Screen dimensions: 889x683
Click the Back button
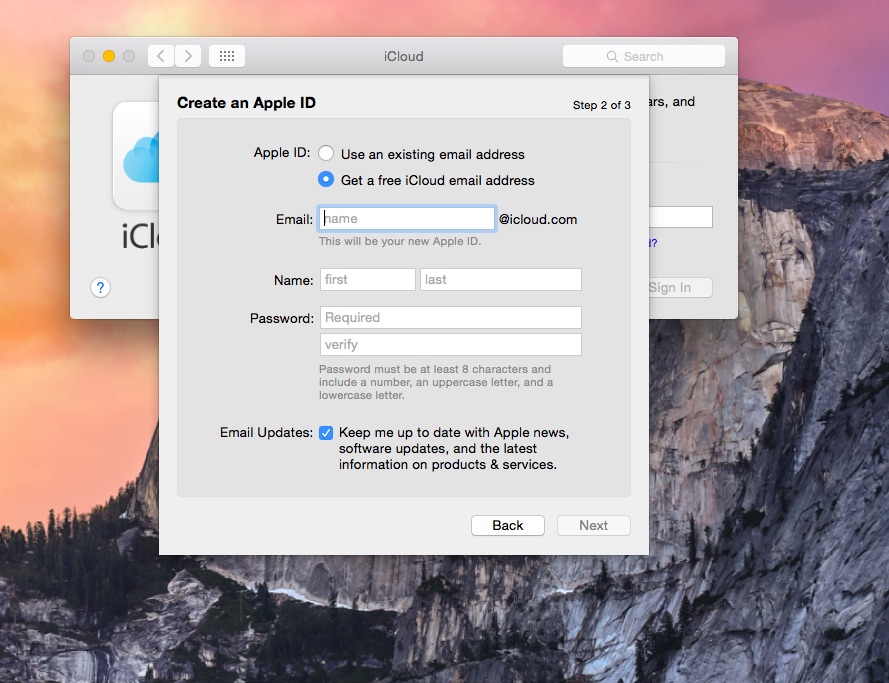tap(507, 525)
